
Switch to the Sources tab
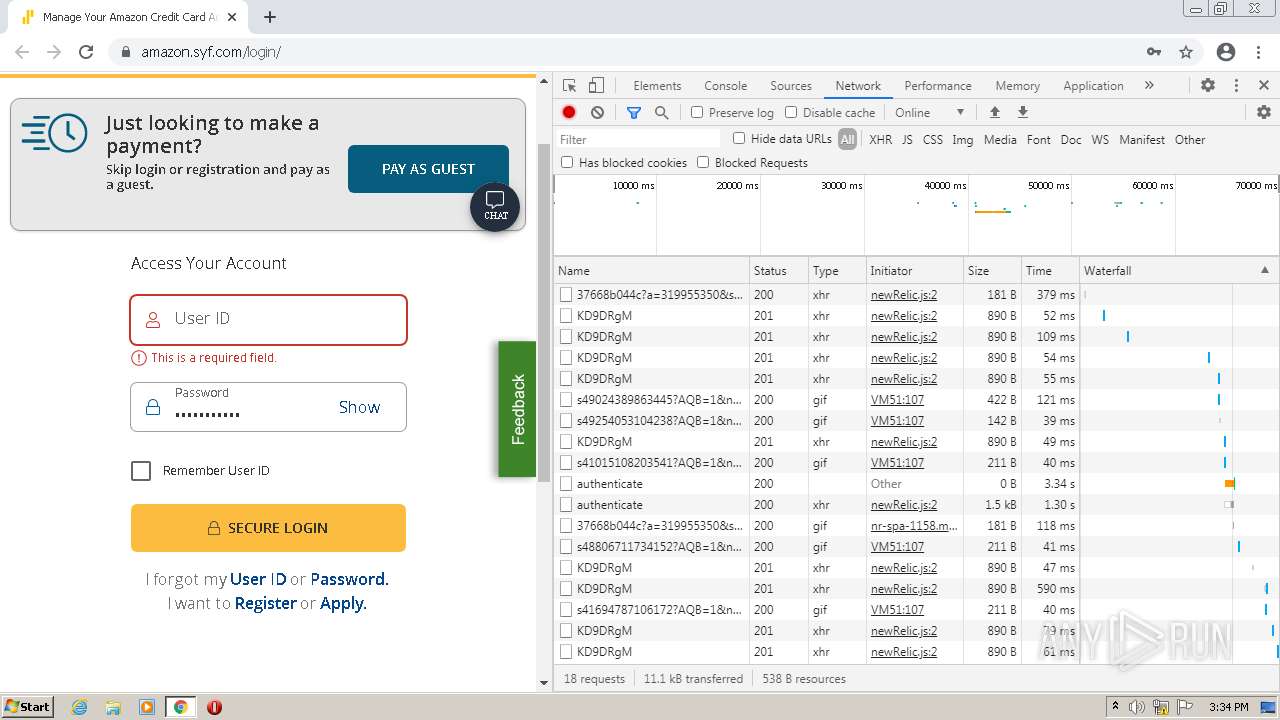click(x=791, y=86)
